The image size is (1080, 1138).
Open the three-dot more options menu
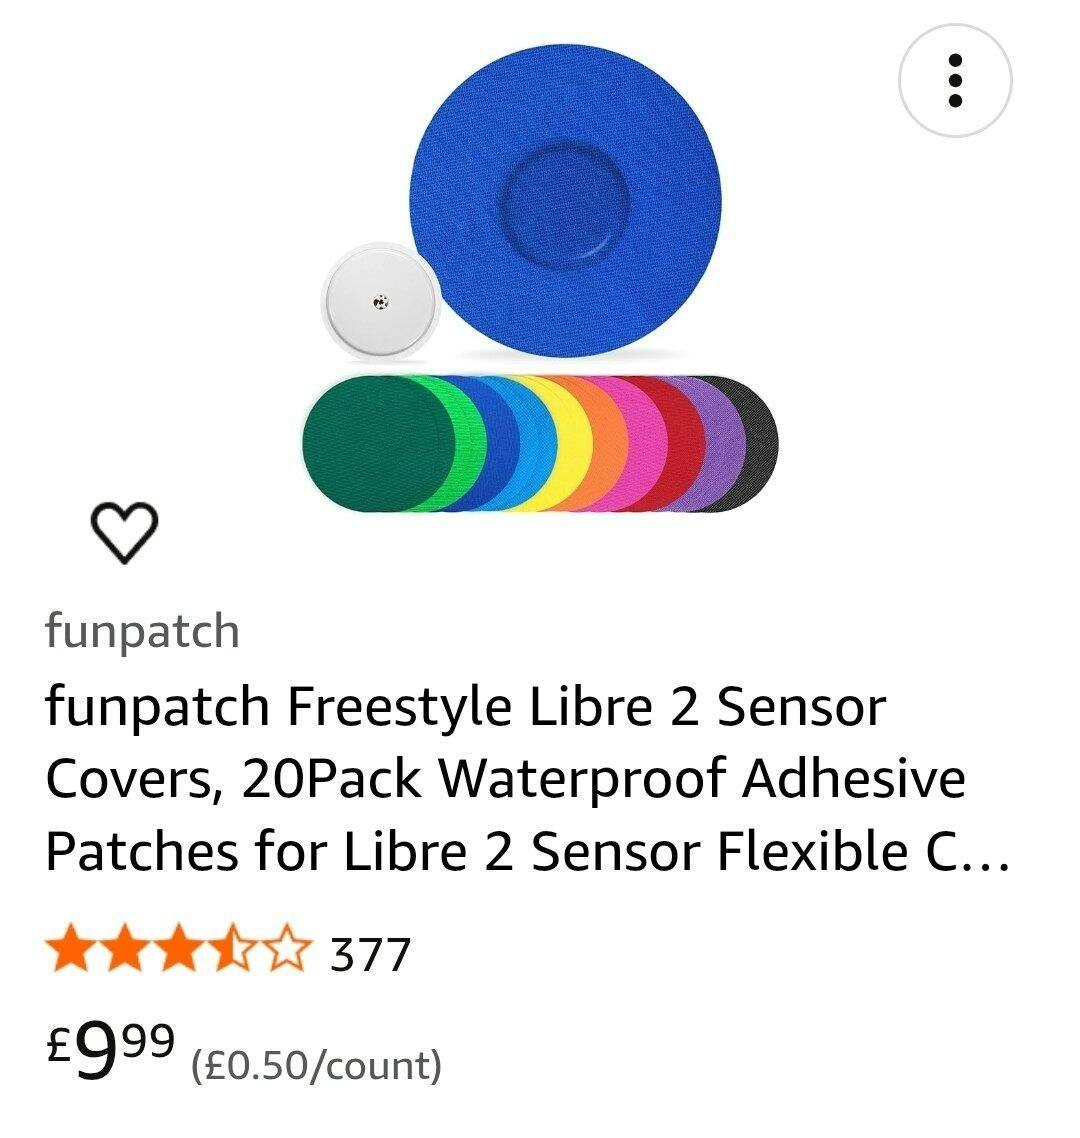coord(954,80)
